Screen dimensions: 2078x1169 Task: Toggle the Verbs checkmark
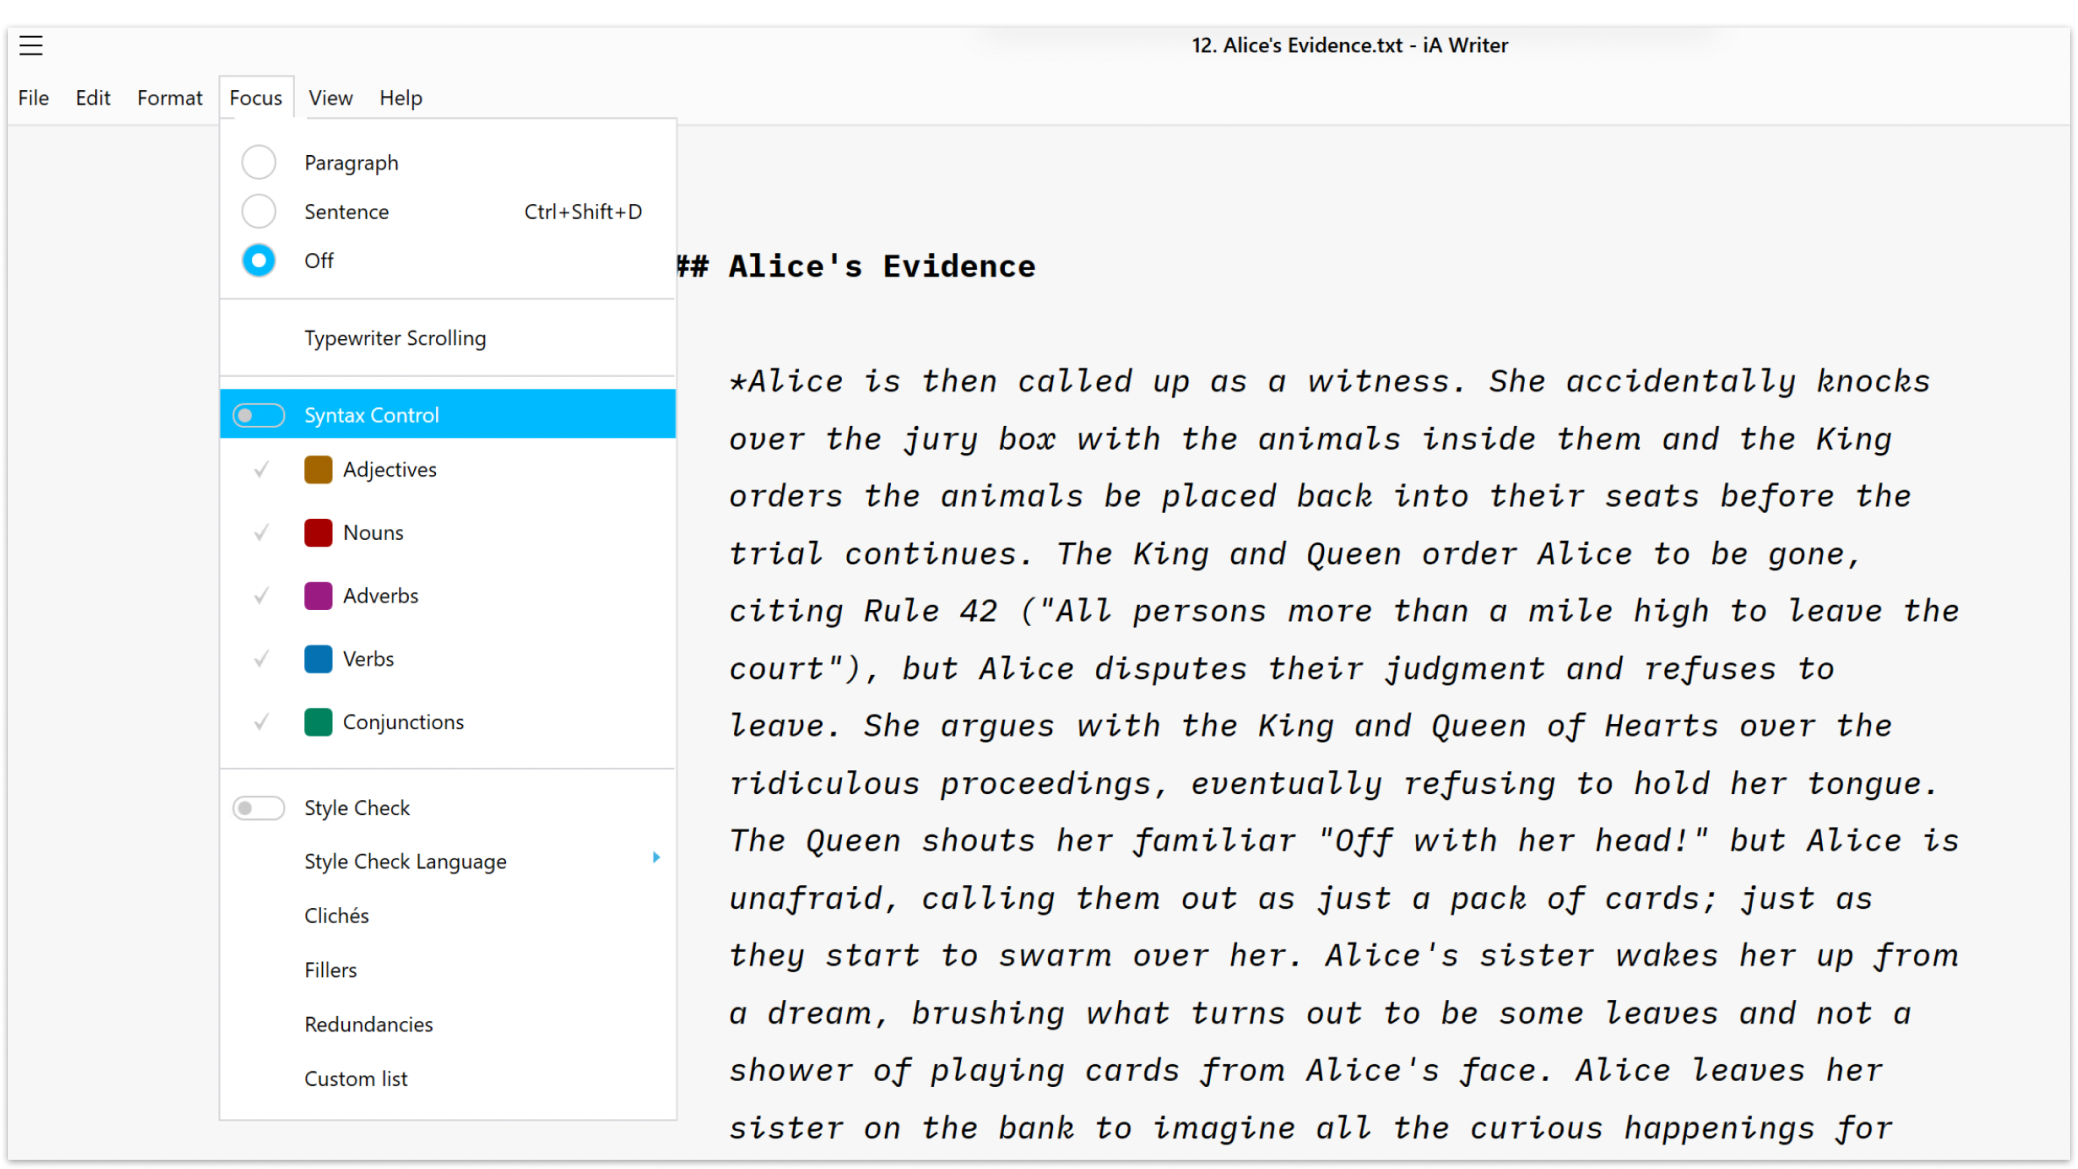pyautogui.click(x=261, y=658)
